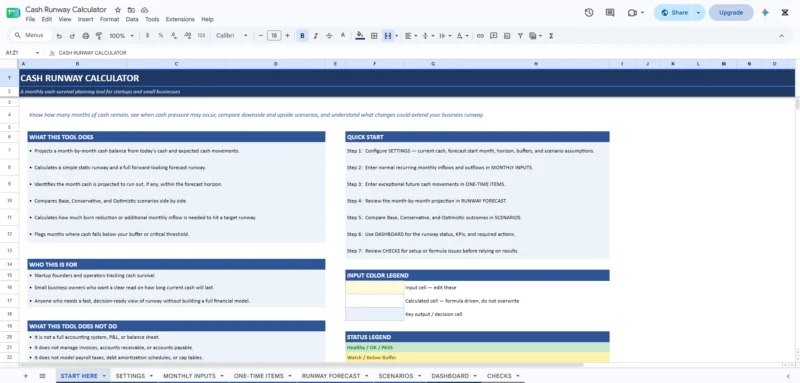Screen dimensions: 800x383
Task: Open horizontal align dropdown
Action: pyautogui.click(x=410, y=36)
